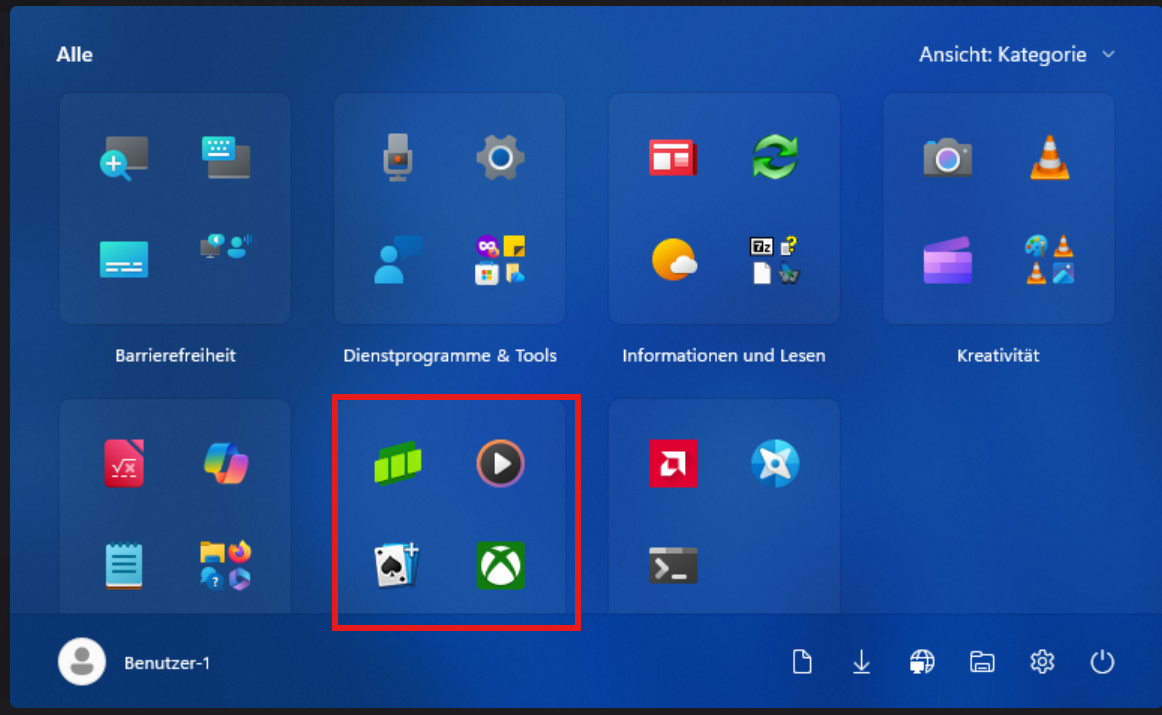Image resolution: width=1162 pixels, height=715 pixels.
Task: Open the Notepad icon
Action: [124, 566]
